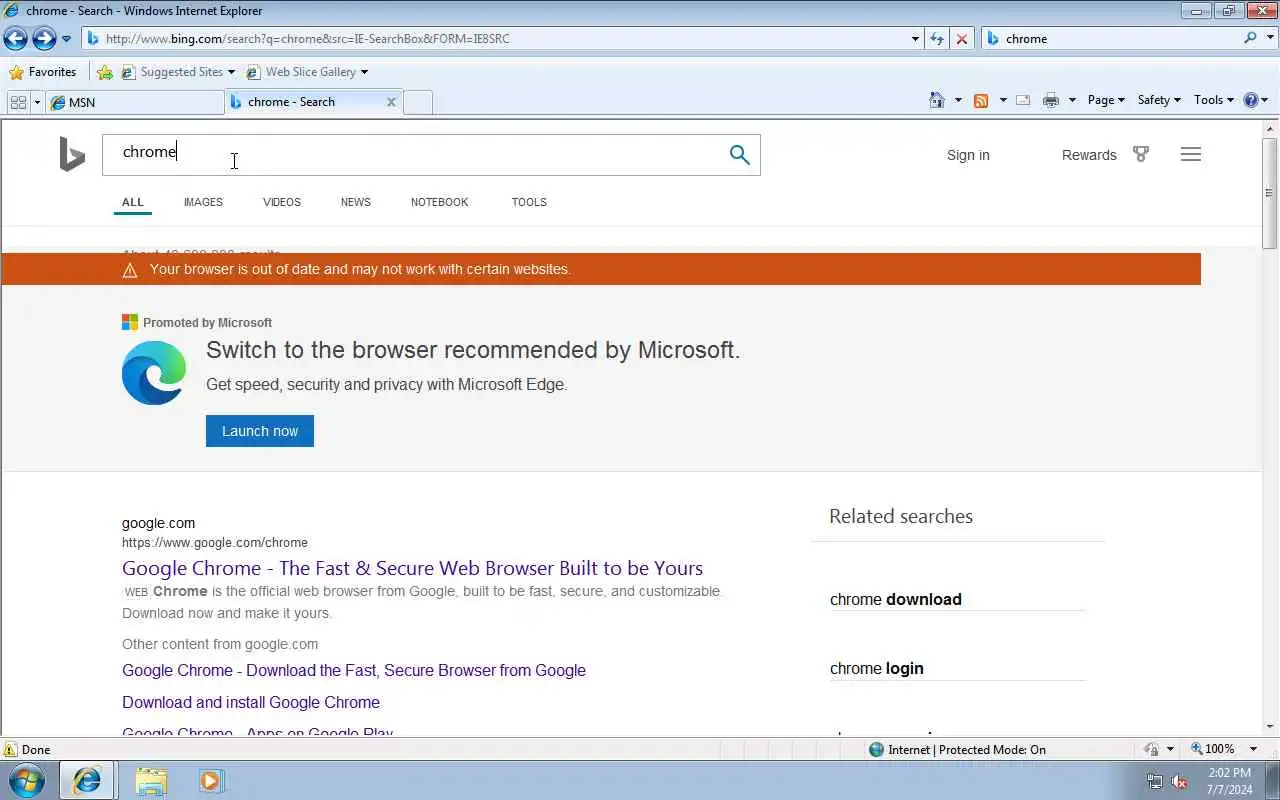Click the Internet Protected Mode status

point(957,749)
